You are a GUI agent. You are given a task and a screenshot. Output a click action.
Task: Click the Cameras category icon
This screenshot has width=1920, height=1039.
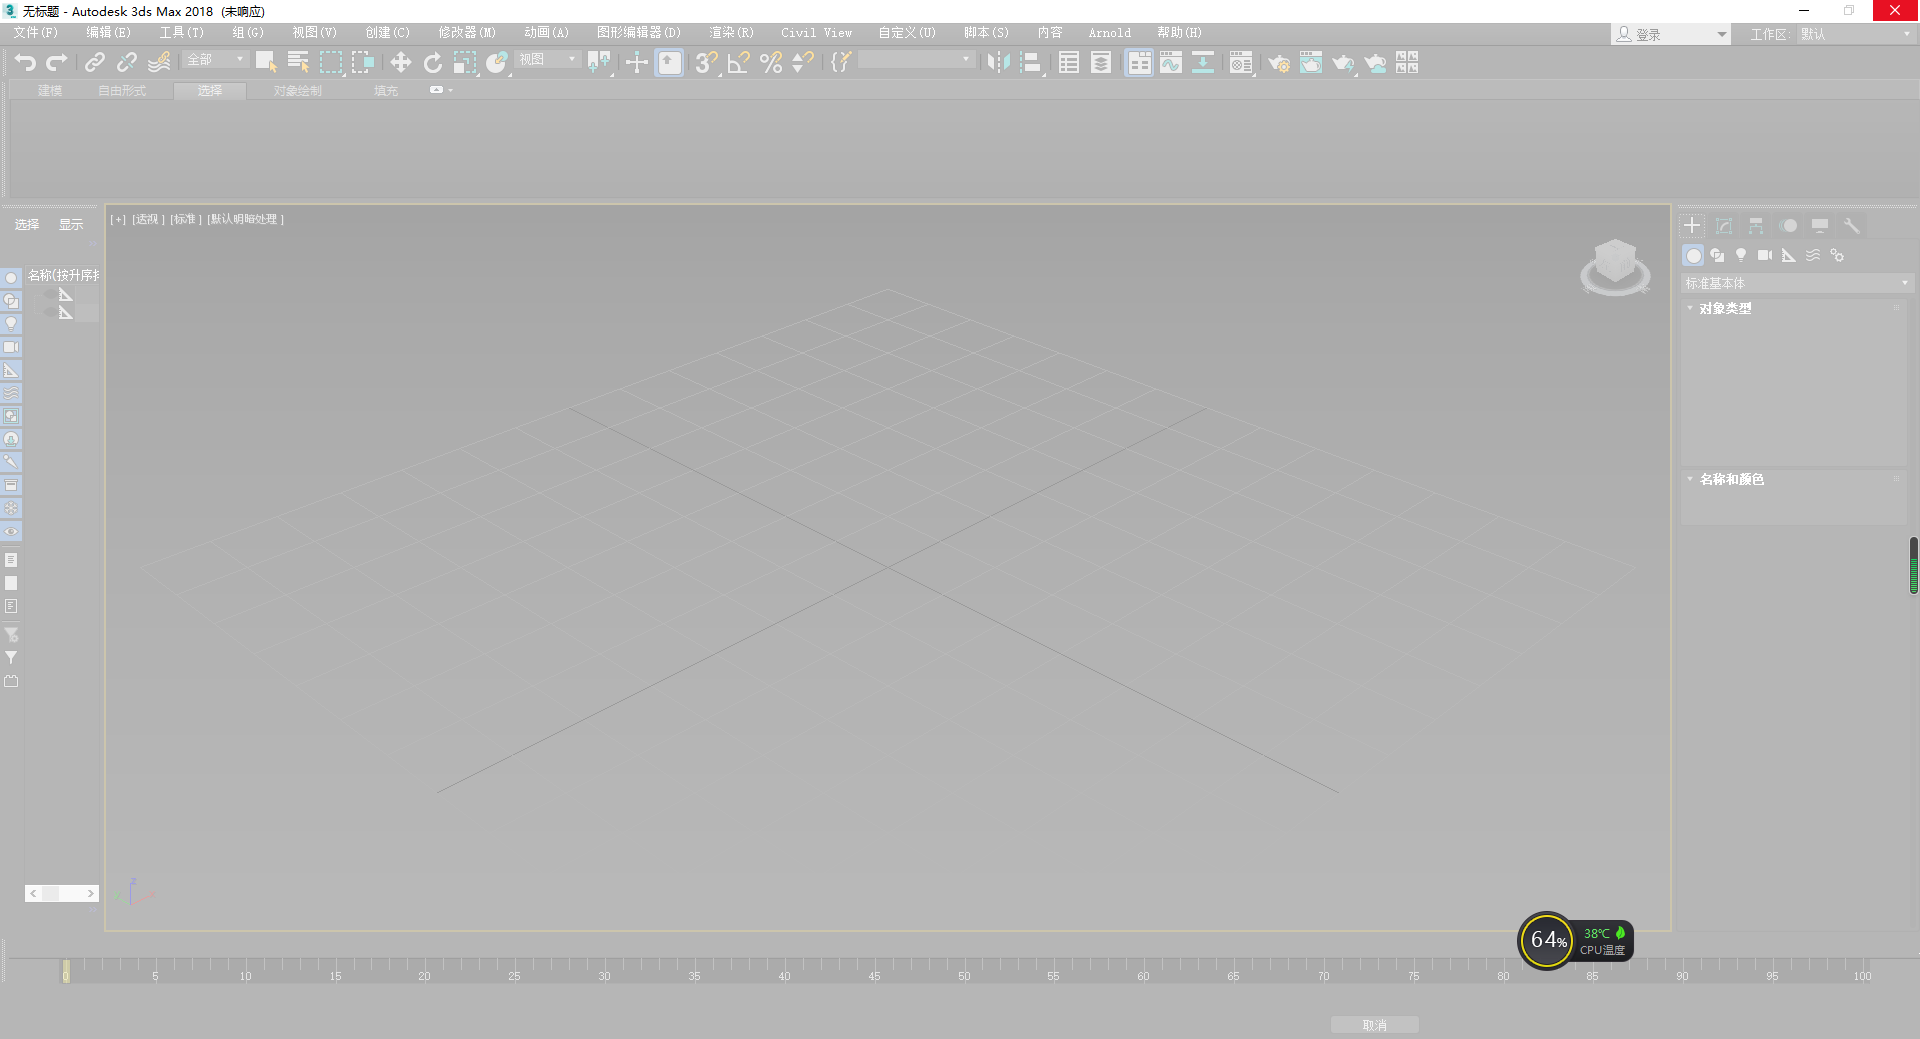(x=1765, y=255)
